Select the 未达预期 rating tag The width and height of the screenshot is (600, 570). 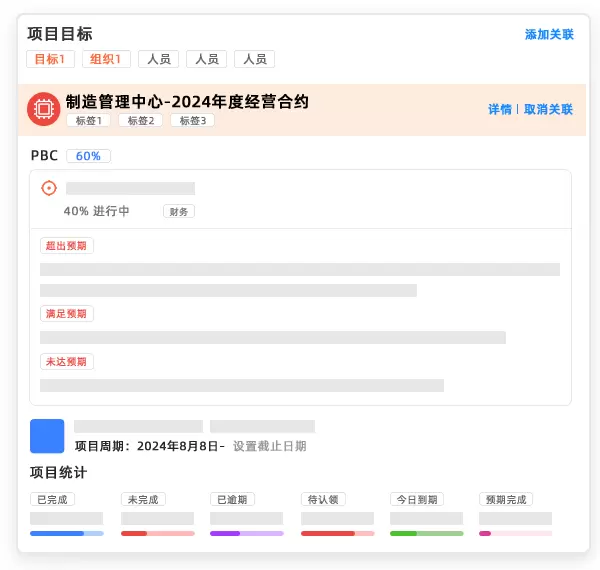click(x=66, y=362)
